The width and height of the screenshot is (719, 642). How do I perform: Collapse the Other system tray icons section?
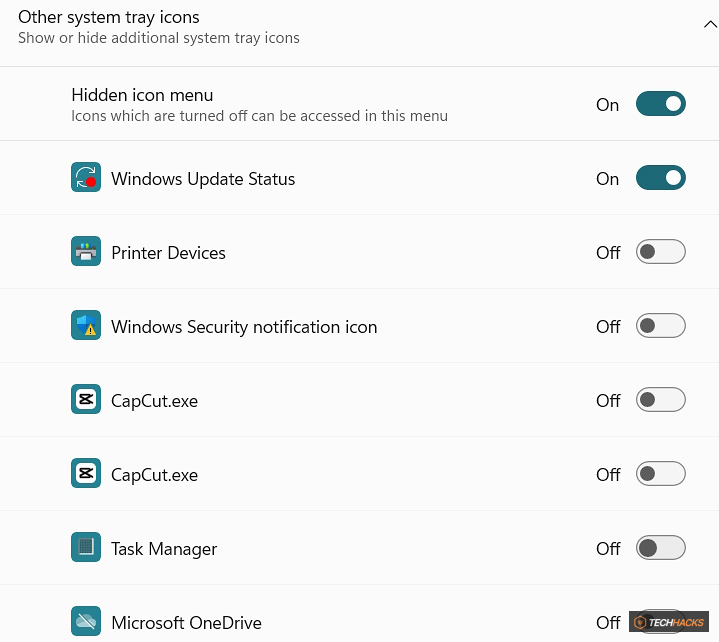pyautogui.click(x=710, y=24)
